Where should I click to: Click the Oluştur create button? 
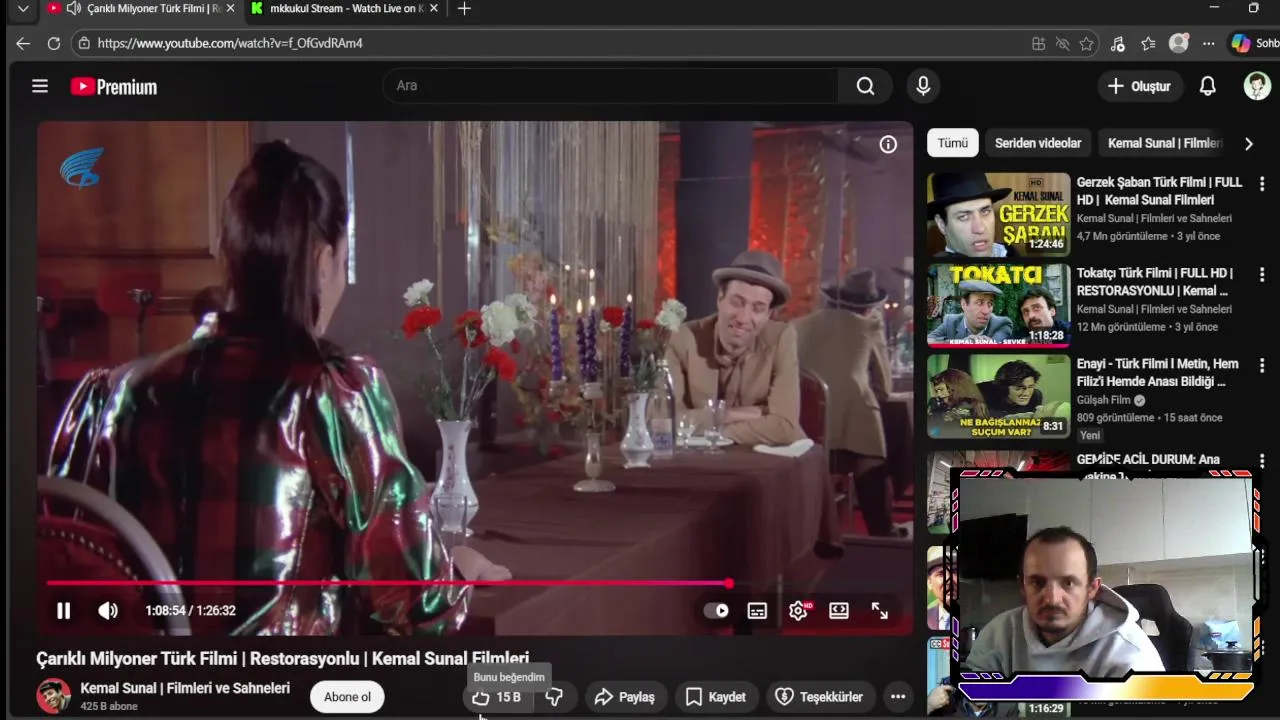[x=1138, y=86]
